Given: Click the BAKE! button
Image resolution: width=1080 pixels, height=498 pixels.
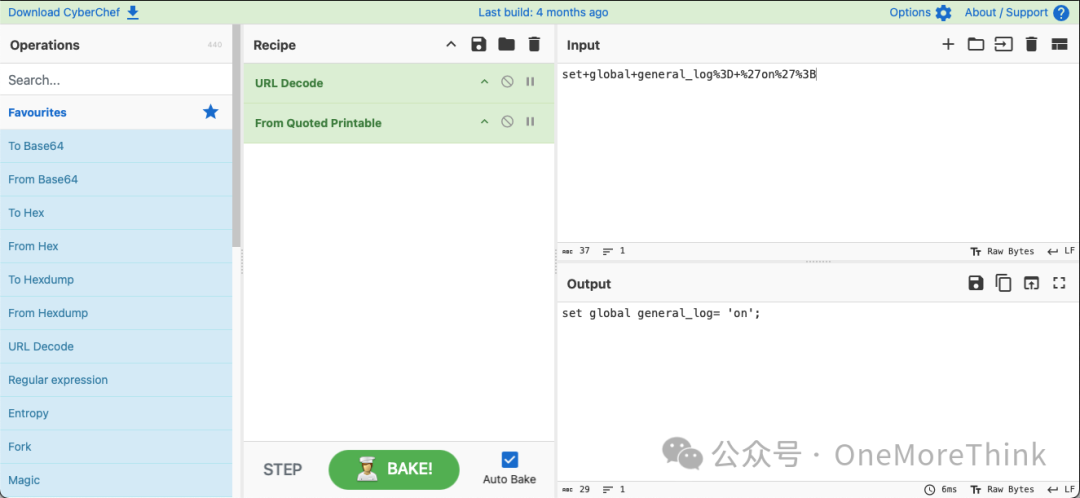Looking at the screenshot, I should pyautogui.click(x=394, y=469).
